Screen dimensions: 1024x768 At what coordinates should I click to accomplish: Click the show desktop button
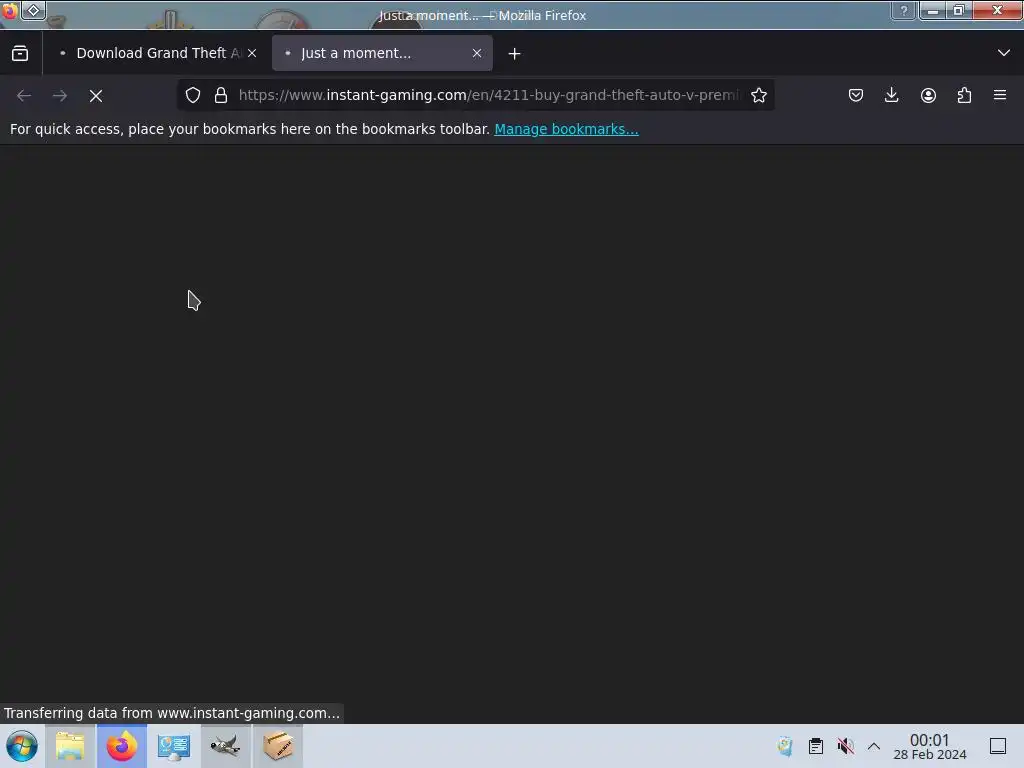tap(998, 746)
